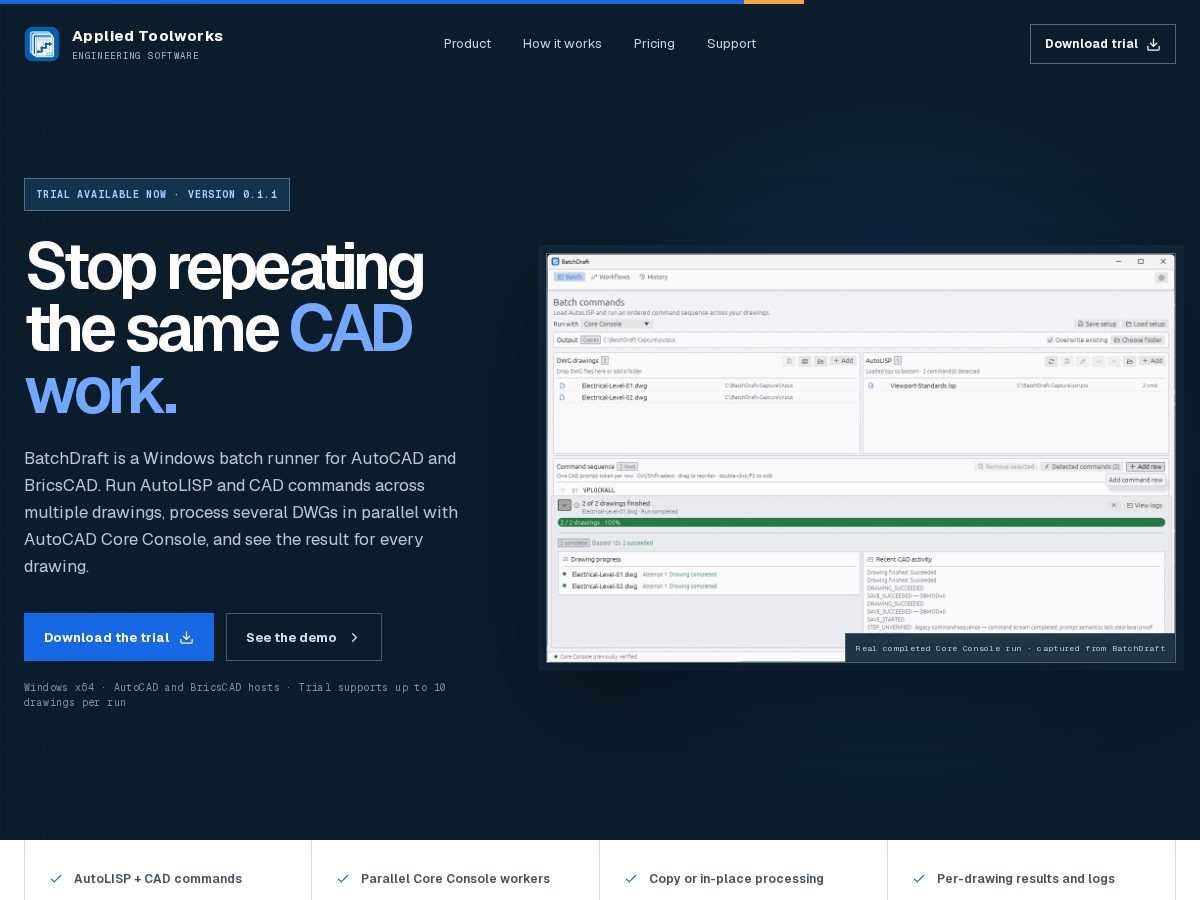Click the folder icon in AutoLISP panel
Screen dimensions: 1200x900
coord(1129,361)
